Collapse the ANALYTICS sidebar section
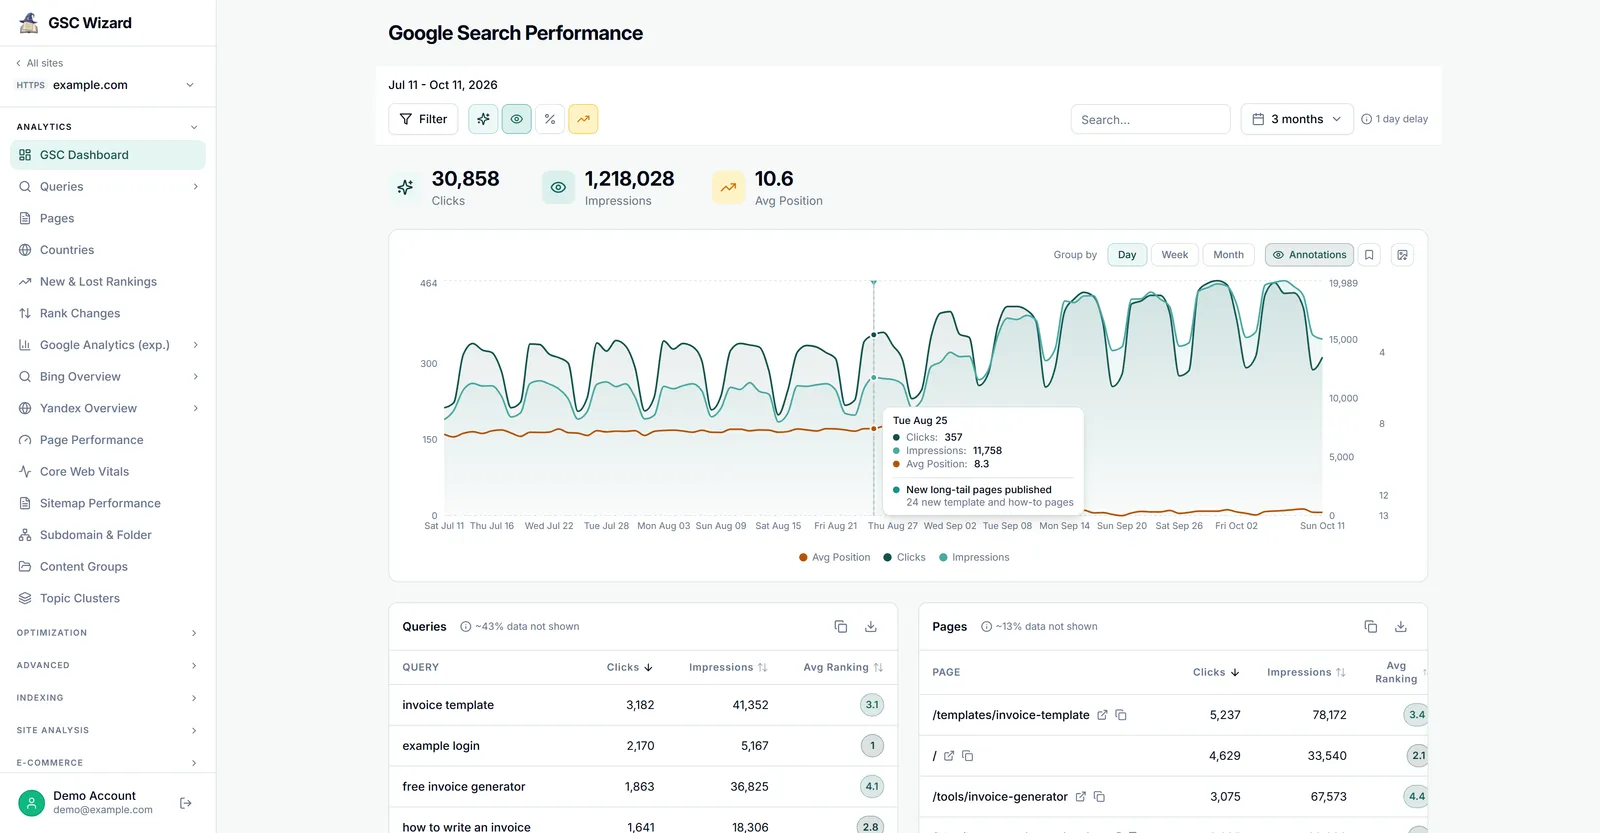Screen dimensions: 1600x833 [x=108, y=127]
